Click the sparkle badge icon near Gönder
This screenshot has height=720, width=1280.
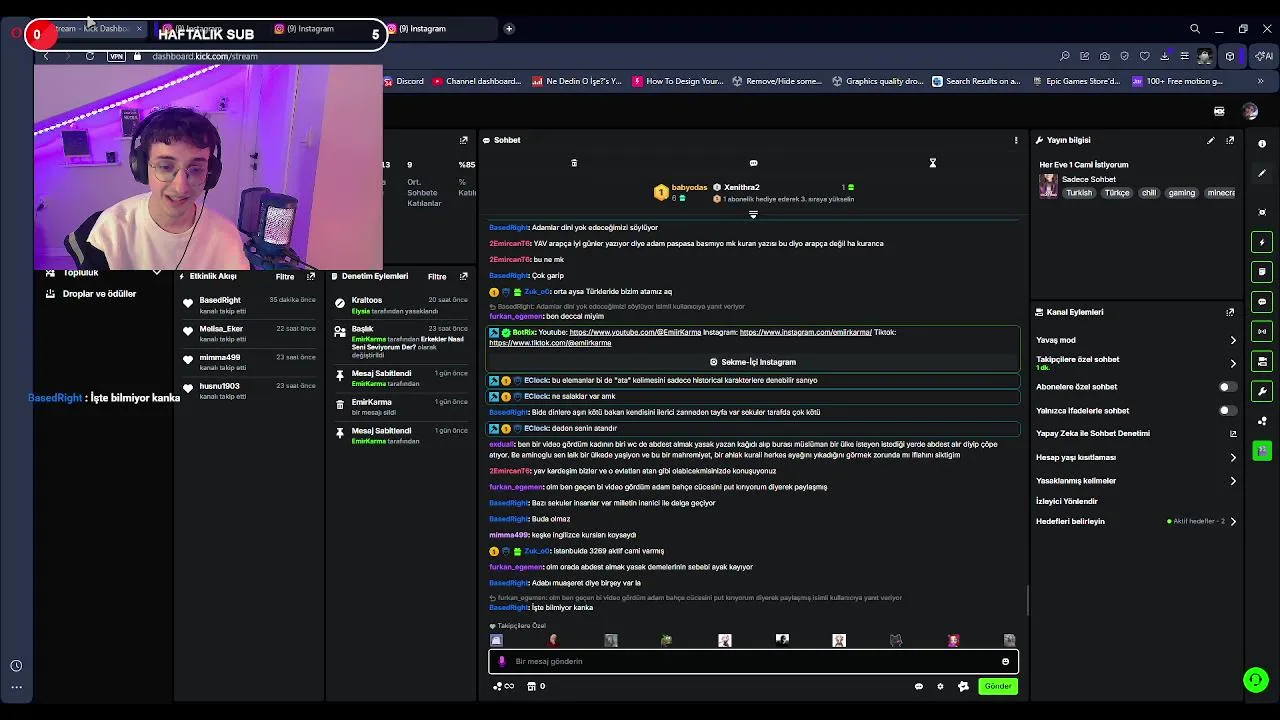coord(963,686)
